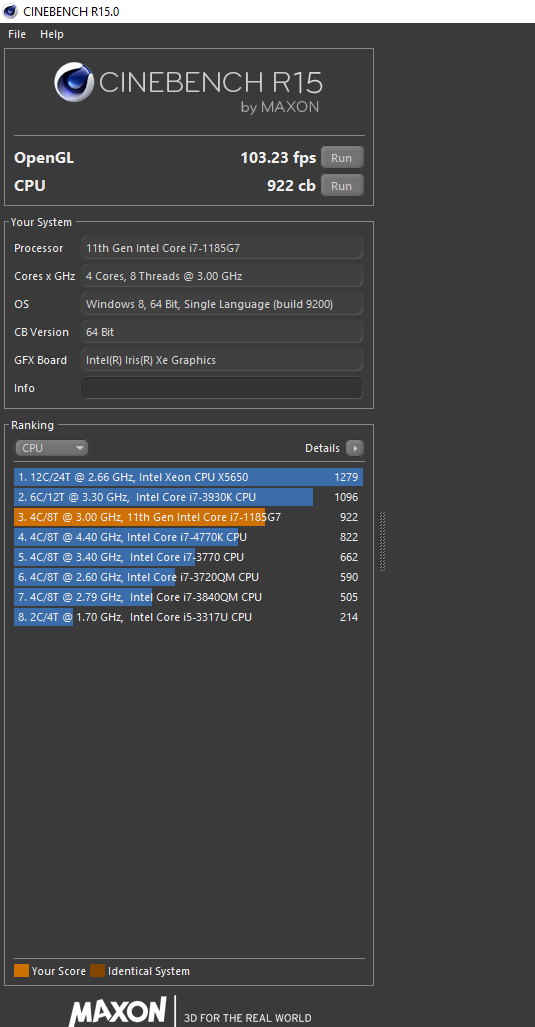
Task: Click the MAXON logo at the bottom
Action: tap(118, 1012)
